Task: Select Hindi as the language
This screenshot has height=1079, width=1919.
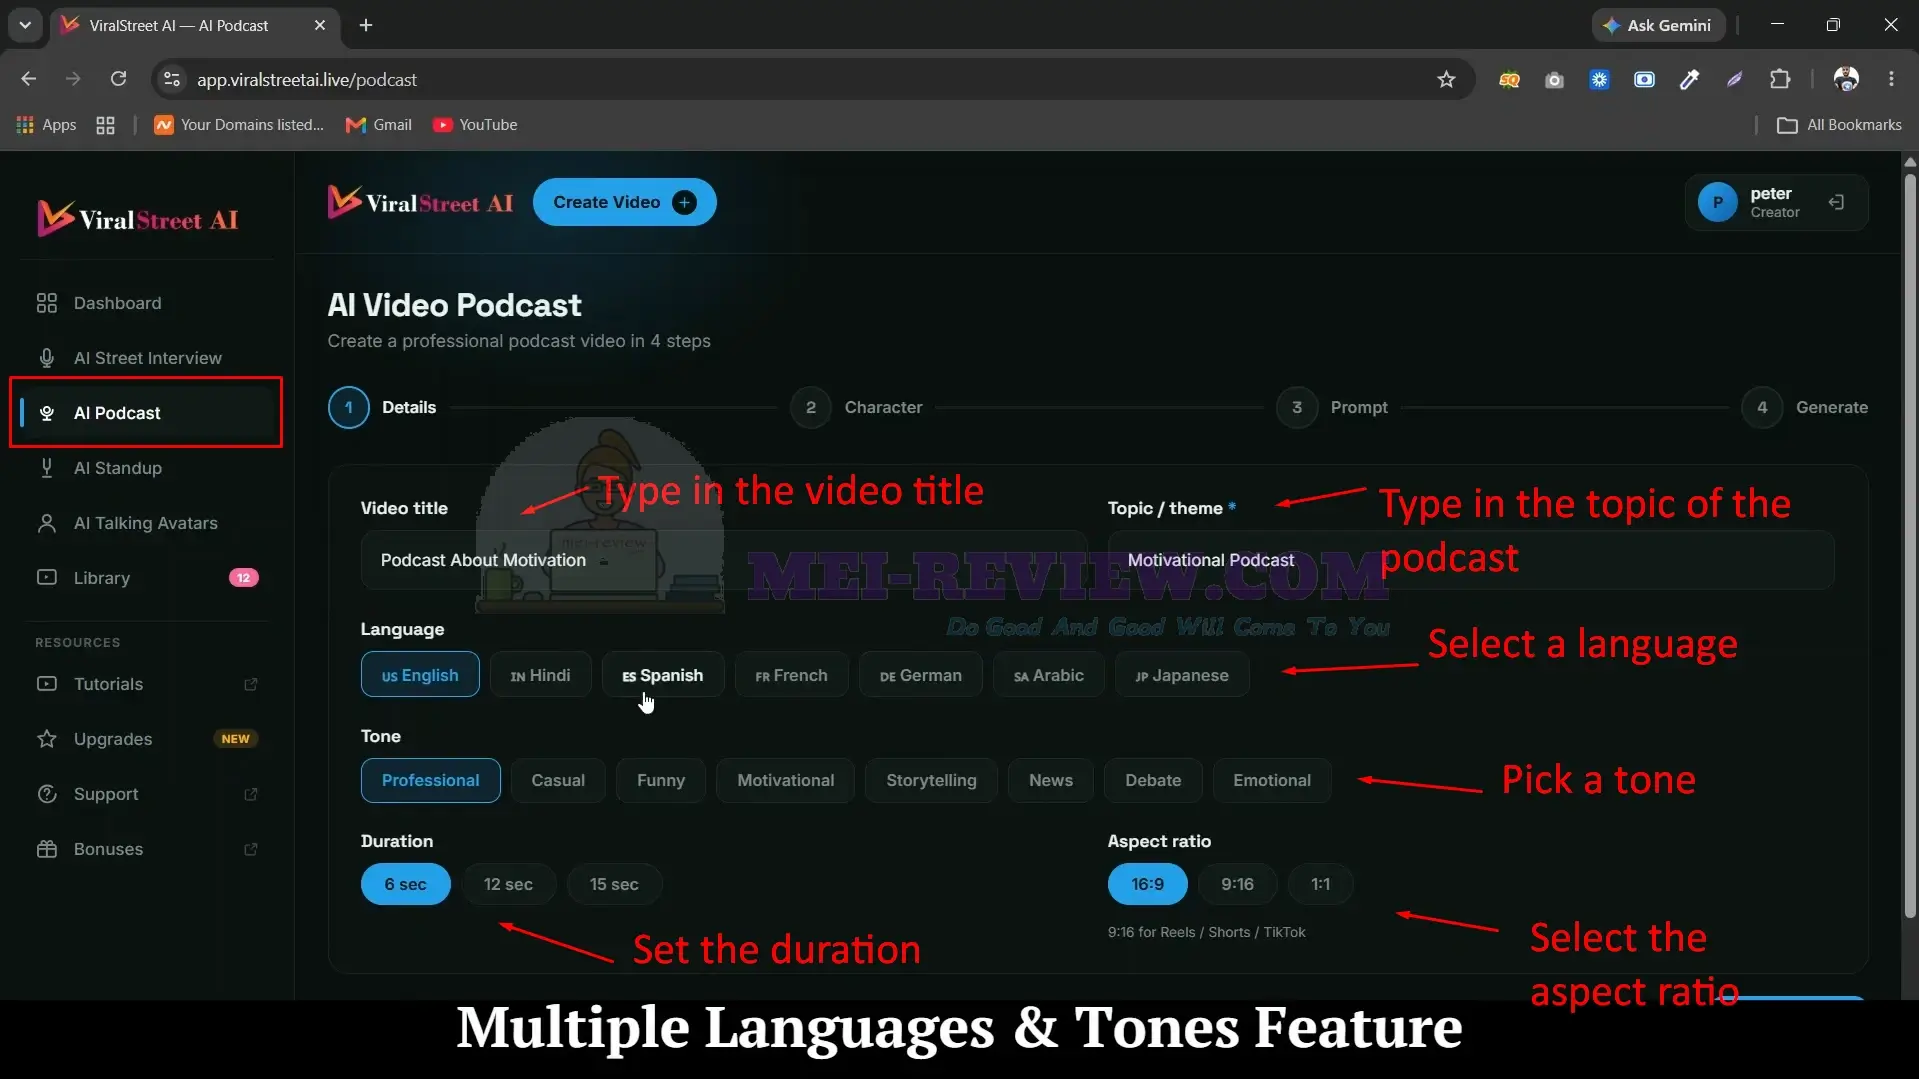Action: pos(540,675)
